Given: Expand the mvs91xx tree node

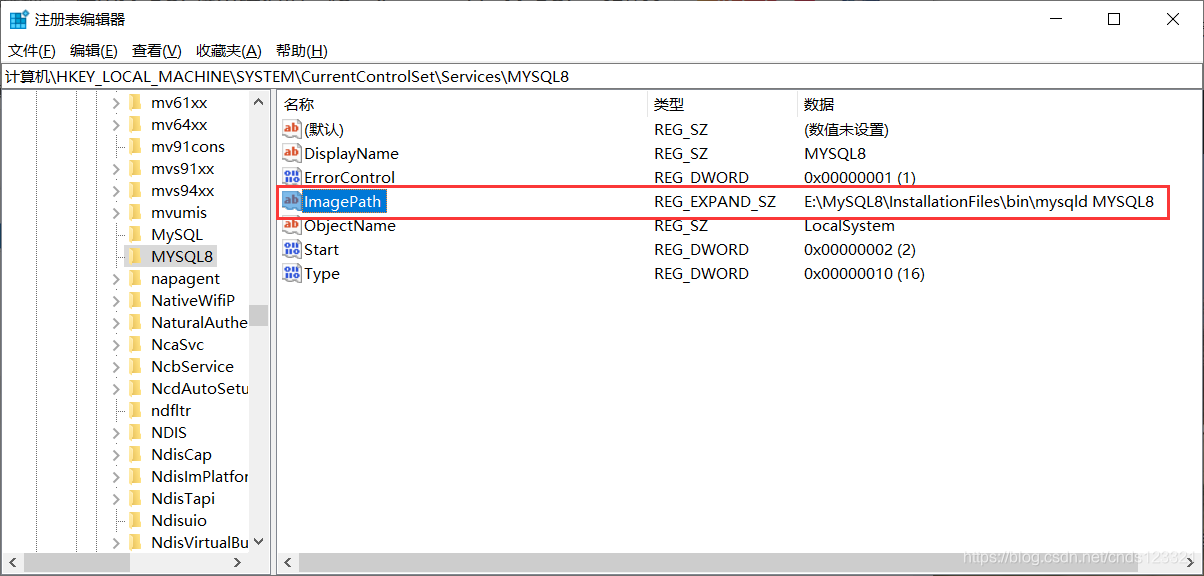Looking at the screenshot, I should tap(117, 168).
